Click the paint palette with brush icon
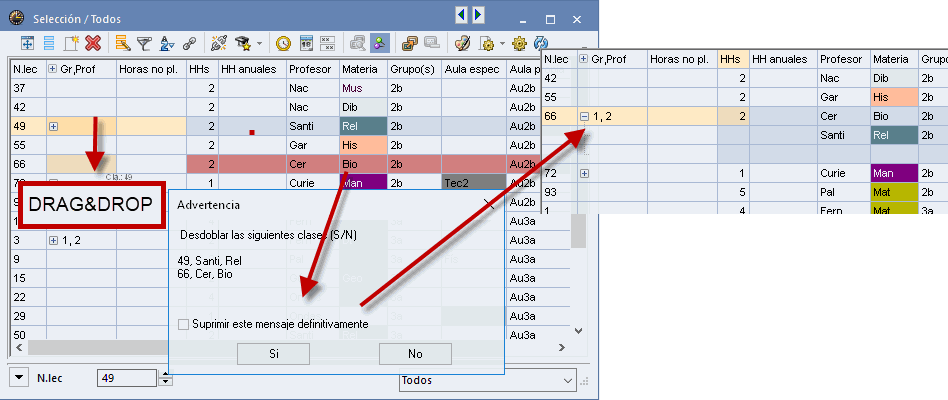The height and width of the screenshot is (400, 948). [x=462, y=43]
